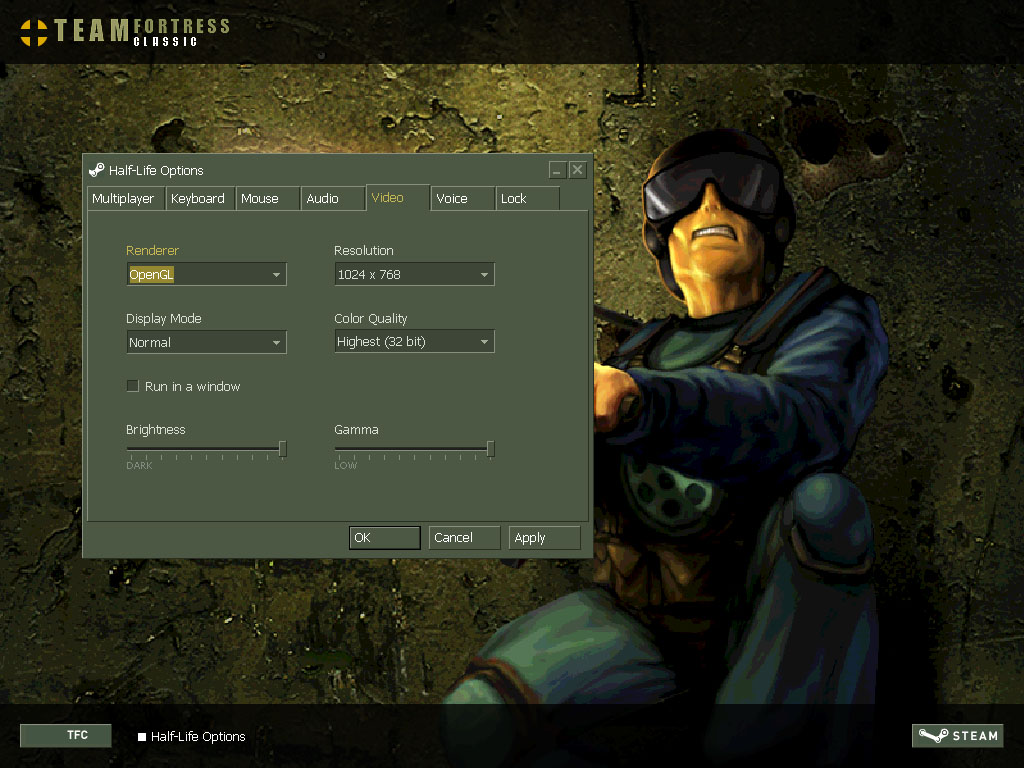
Task: Minimize the Half-Life Options dialog
Action: tap(557, 170)
